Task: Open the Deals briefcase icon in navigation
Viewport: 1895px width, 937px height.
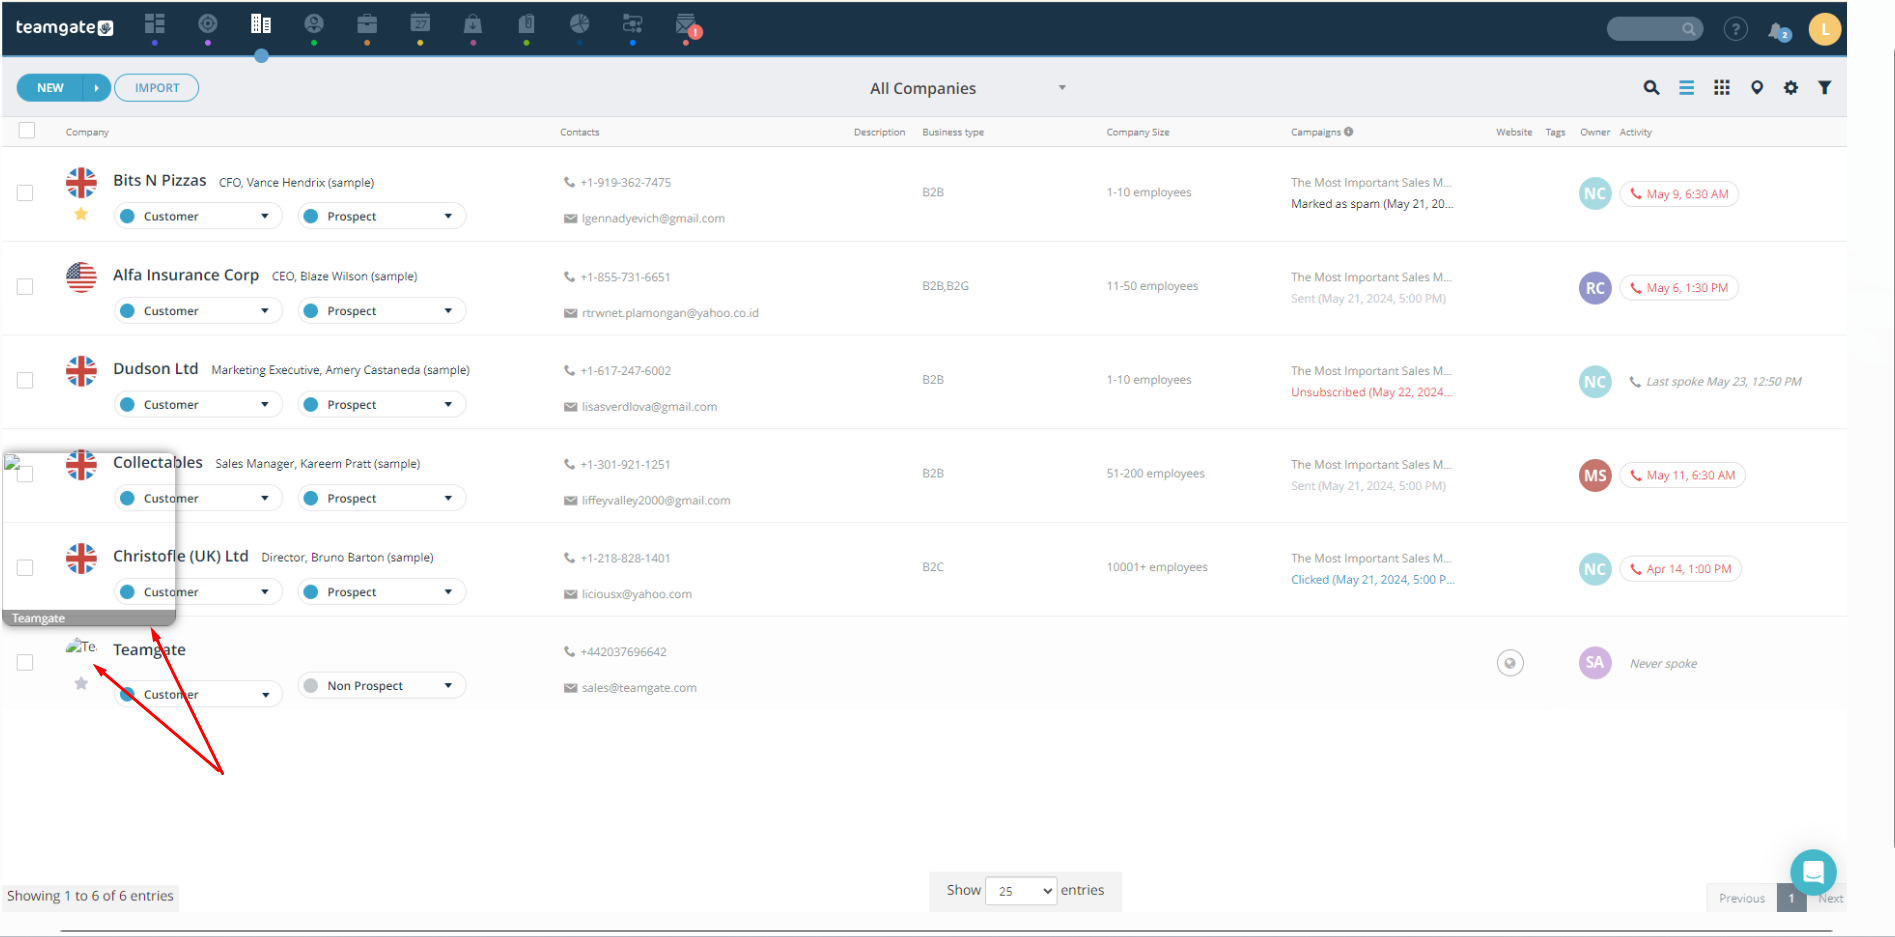Action: click(x=367, y=24)
